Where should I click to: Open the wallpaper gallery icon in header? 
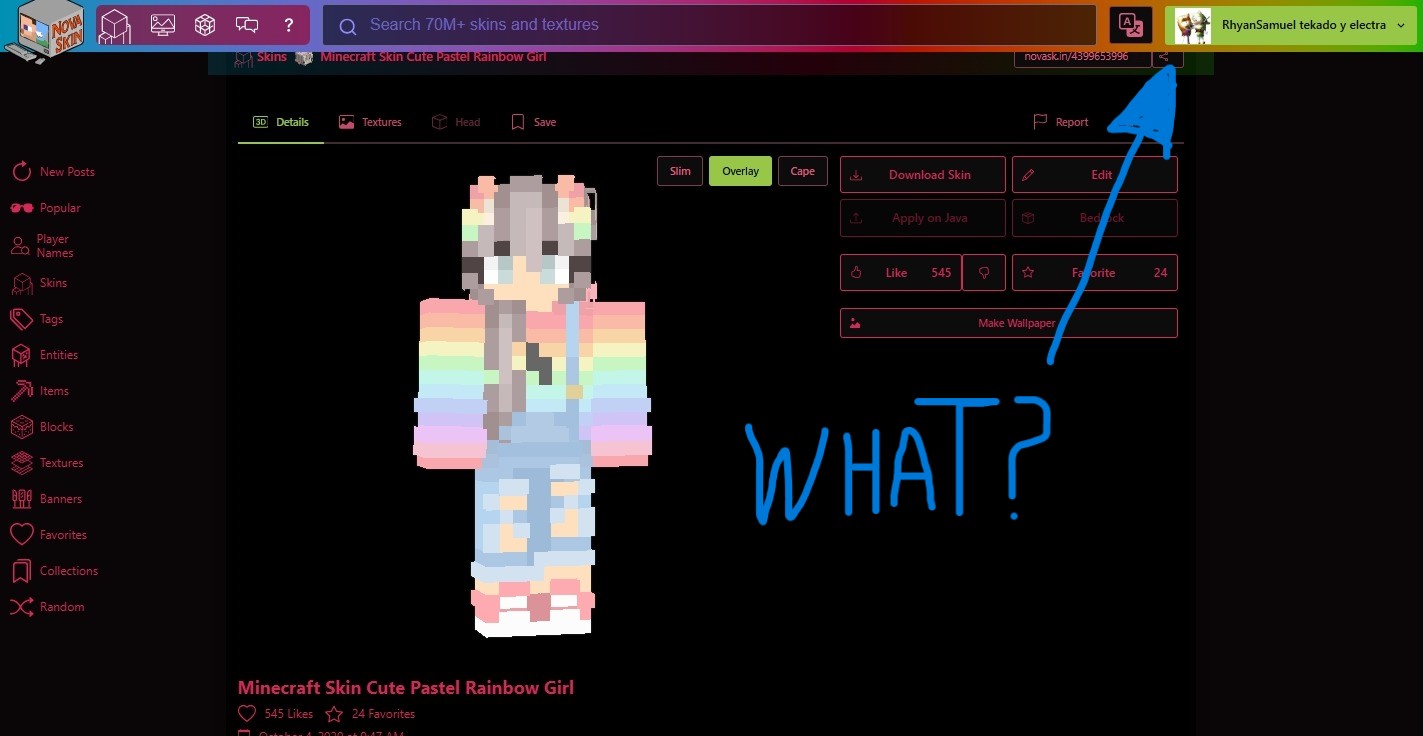[162, 25]
